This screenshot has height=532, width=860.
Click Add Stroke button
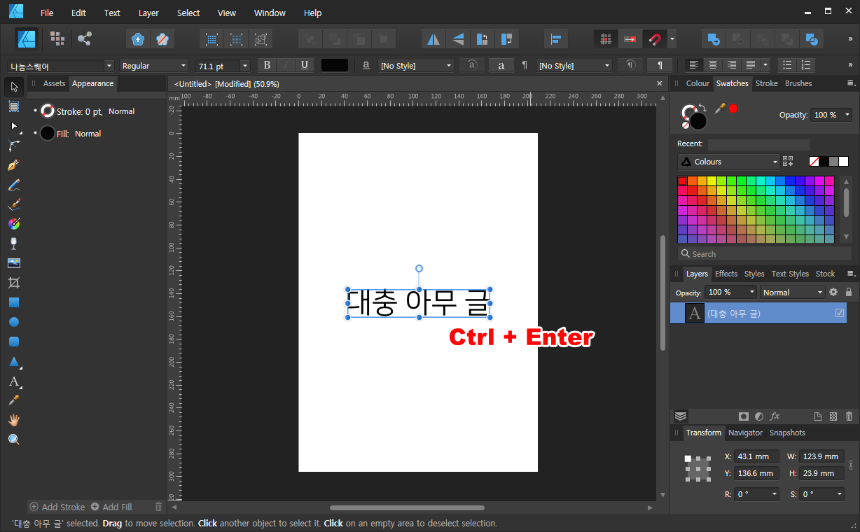pyautogui.click(x=58, y=507)
